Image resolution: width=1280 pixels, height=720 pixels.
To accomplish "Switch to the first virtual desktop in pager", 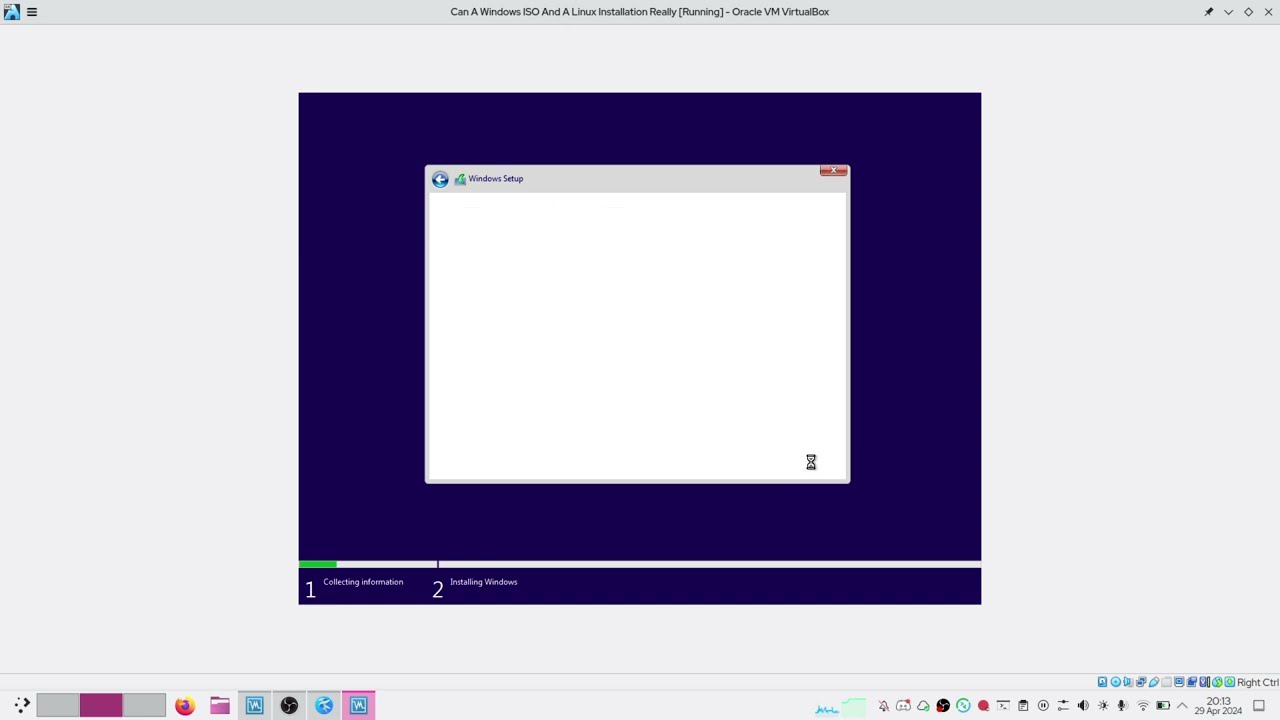I will (x=58, y=705).
